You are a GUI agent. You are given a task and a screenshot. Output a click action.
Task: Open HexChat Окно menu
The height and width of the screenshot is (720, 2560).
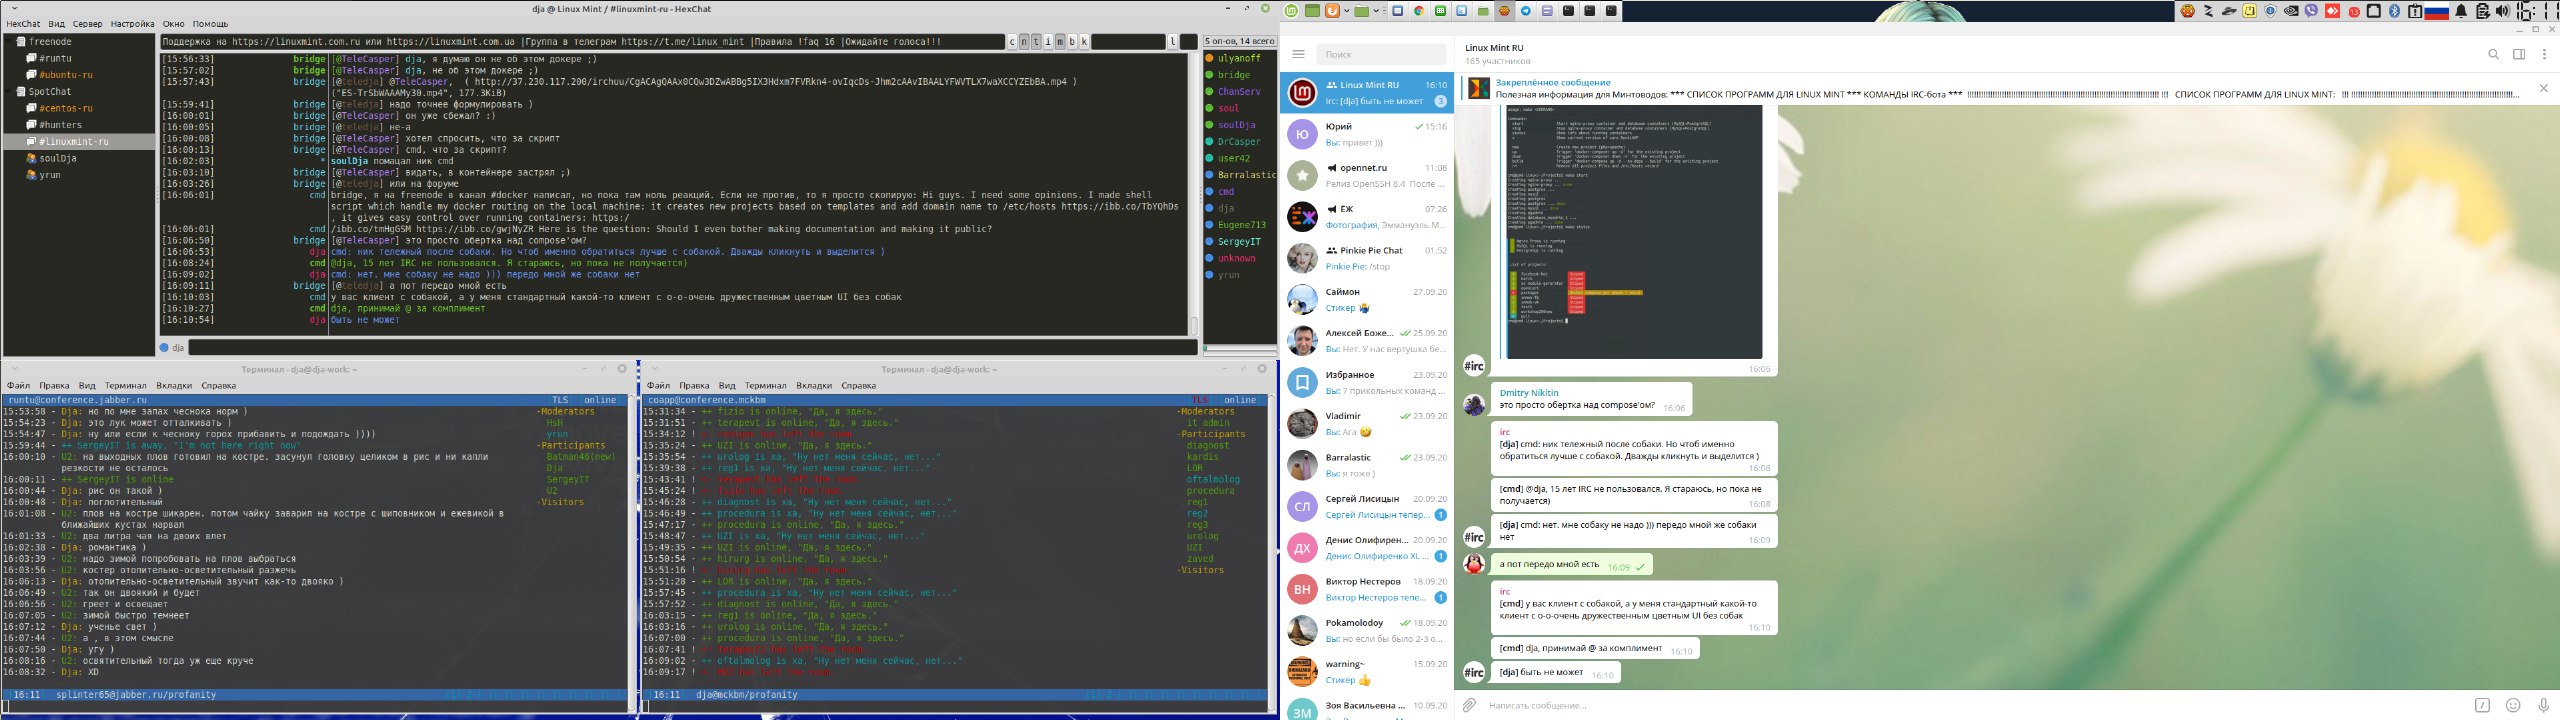click(173, 24)
